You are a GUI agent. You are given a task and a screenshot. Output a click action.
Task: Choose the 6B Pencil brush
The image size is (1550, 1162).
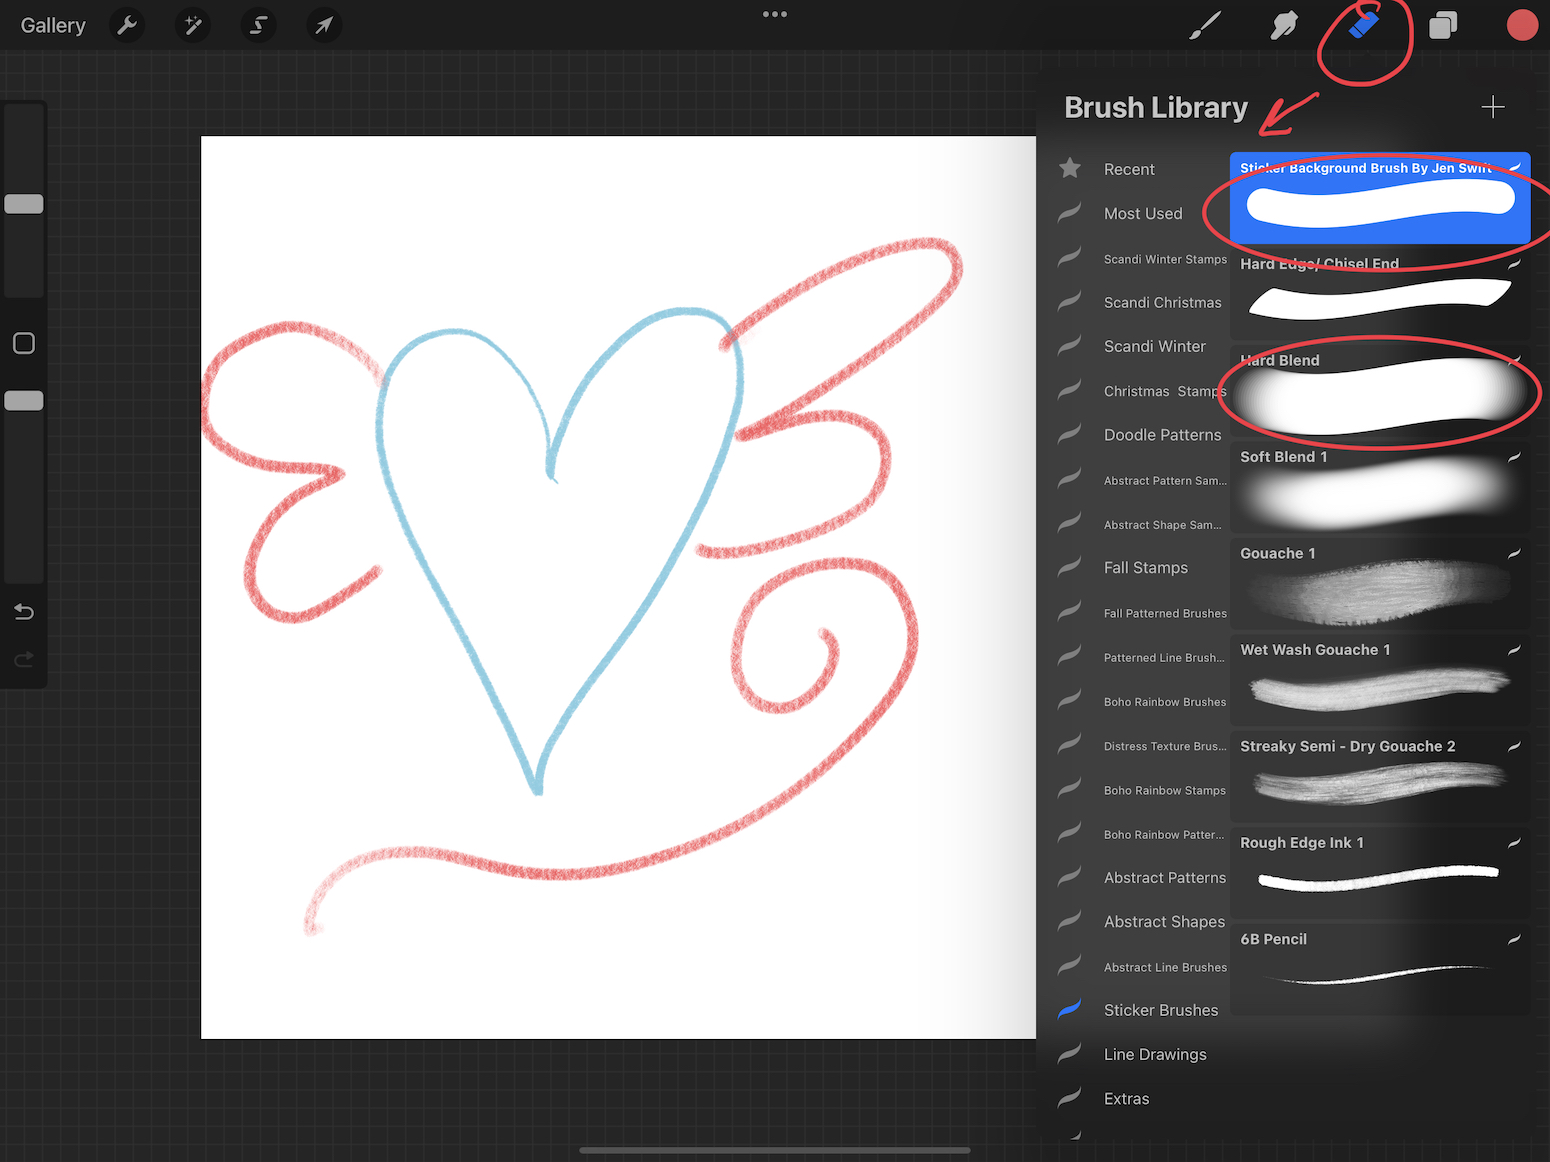[x=1378, y=965]
